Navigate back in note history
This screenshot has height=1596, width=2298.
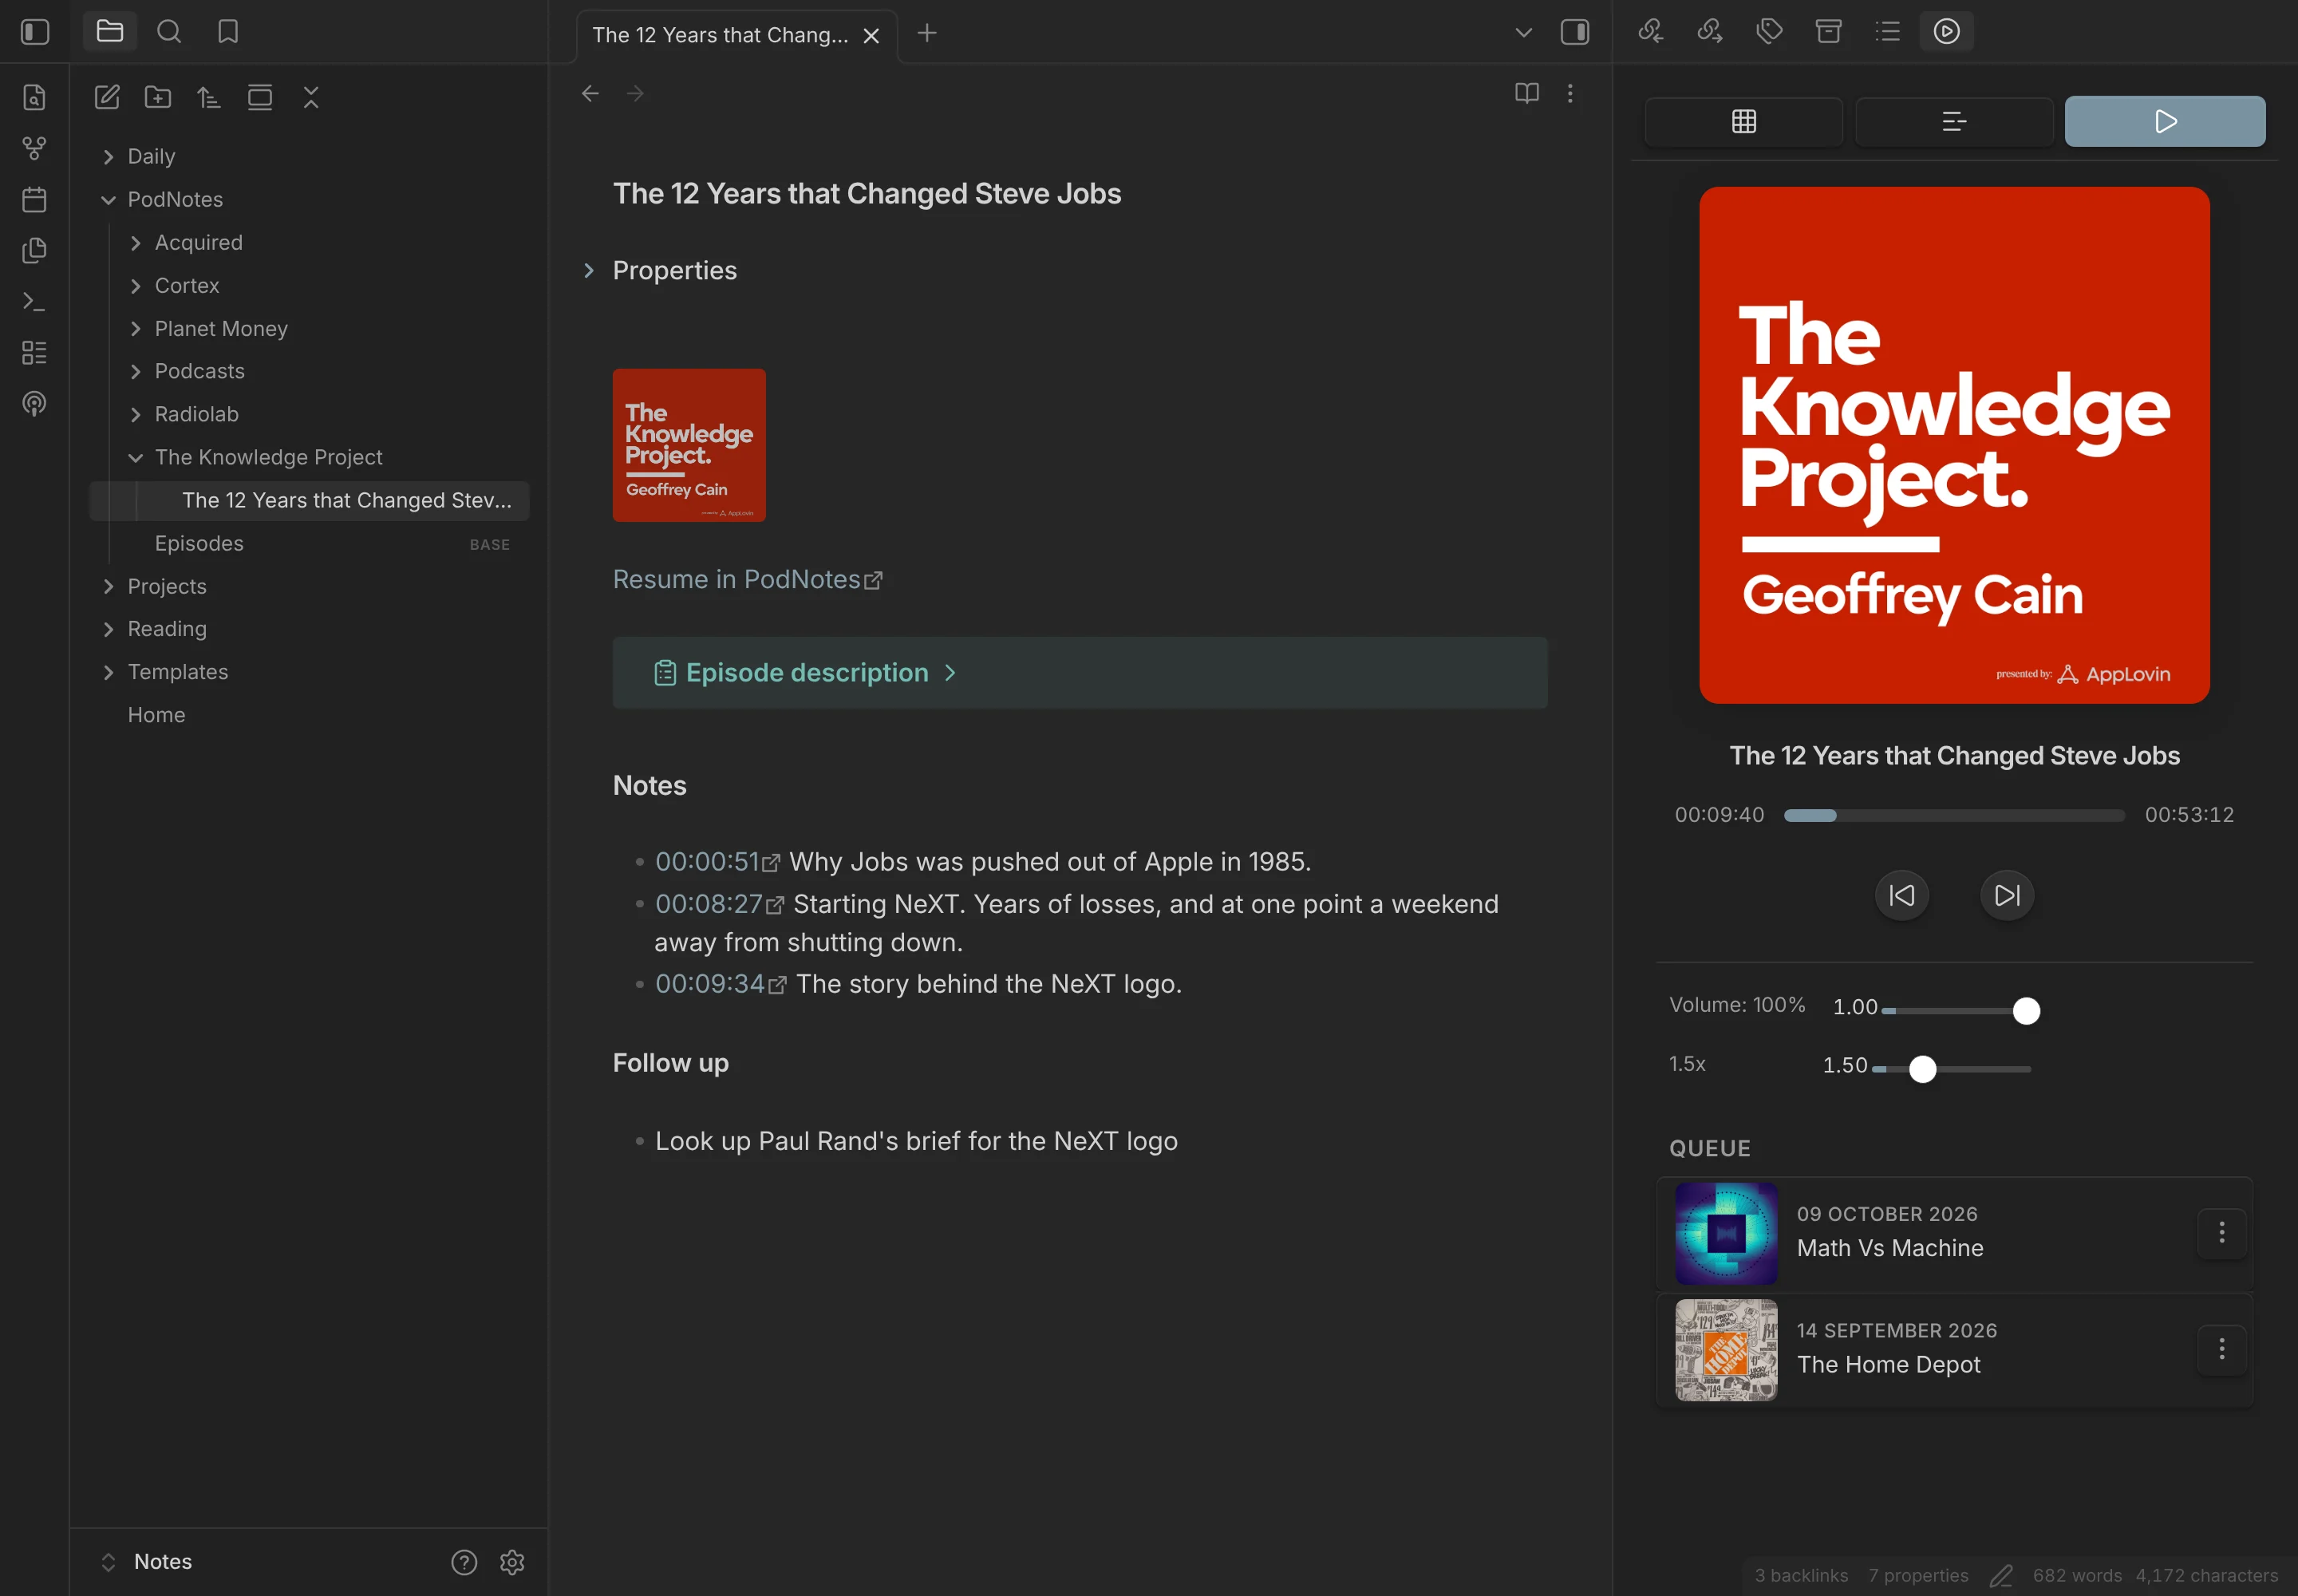pyautogui.click(x=590, y=93)
